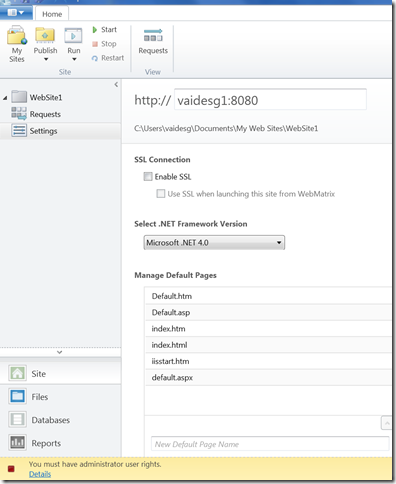Select Settings in the site tree
This screenshot has width=396, height=484.
click(60, 131)
